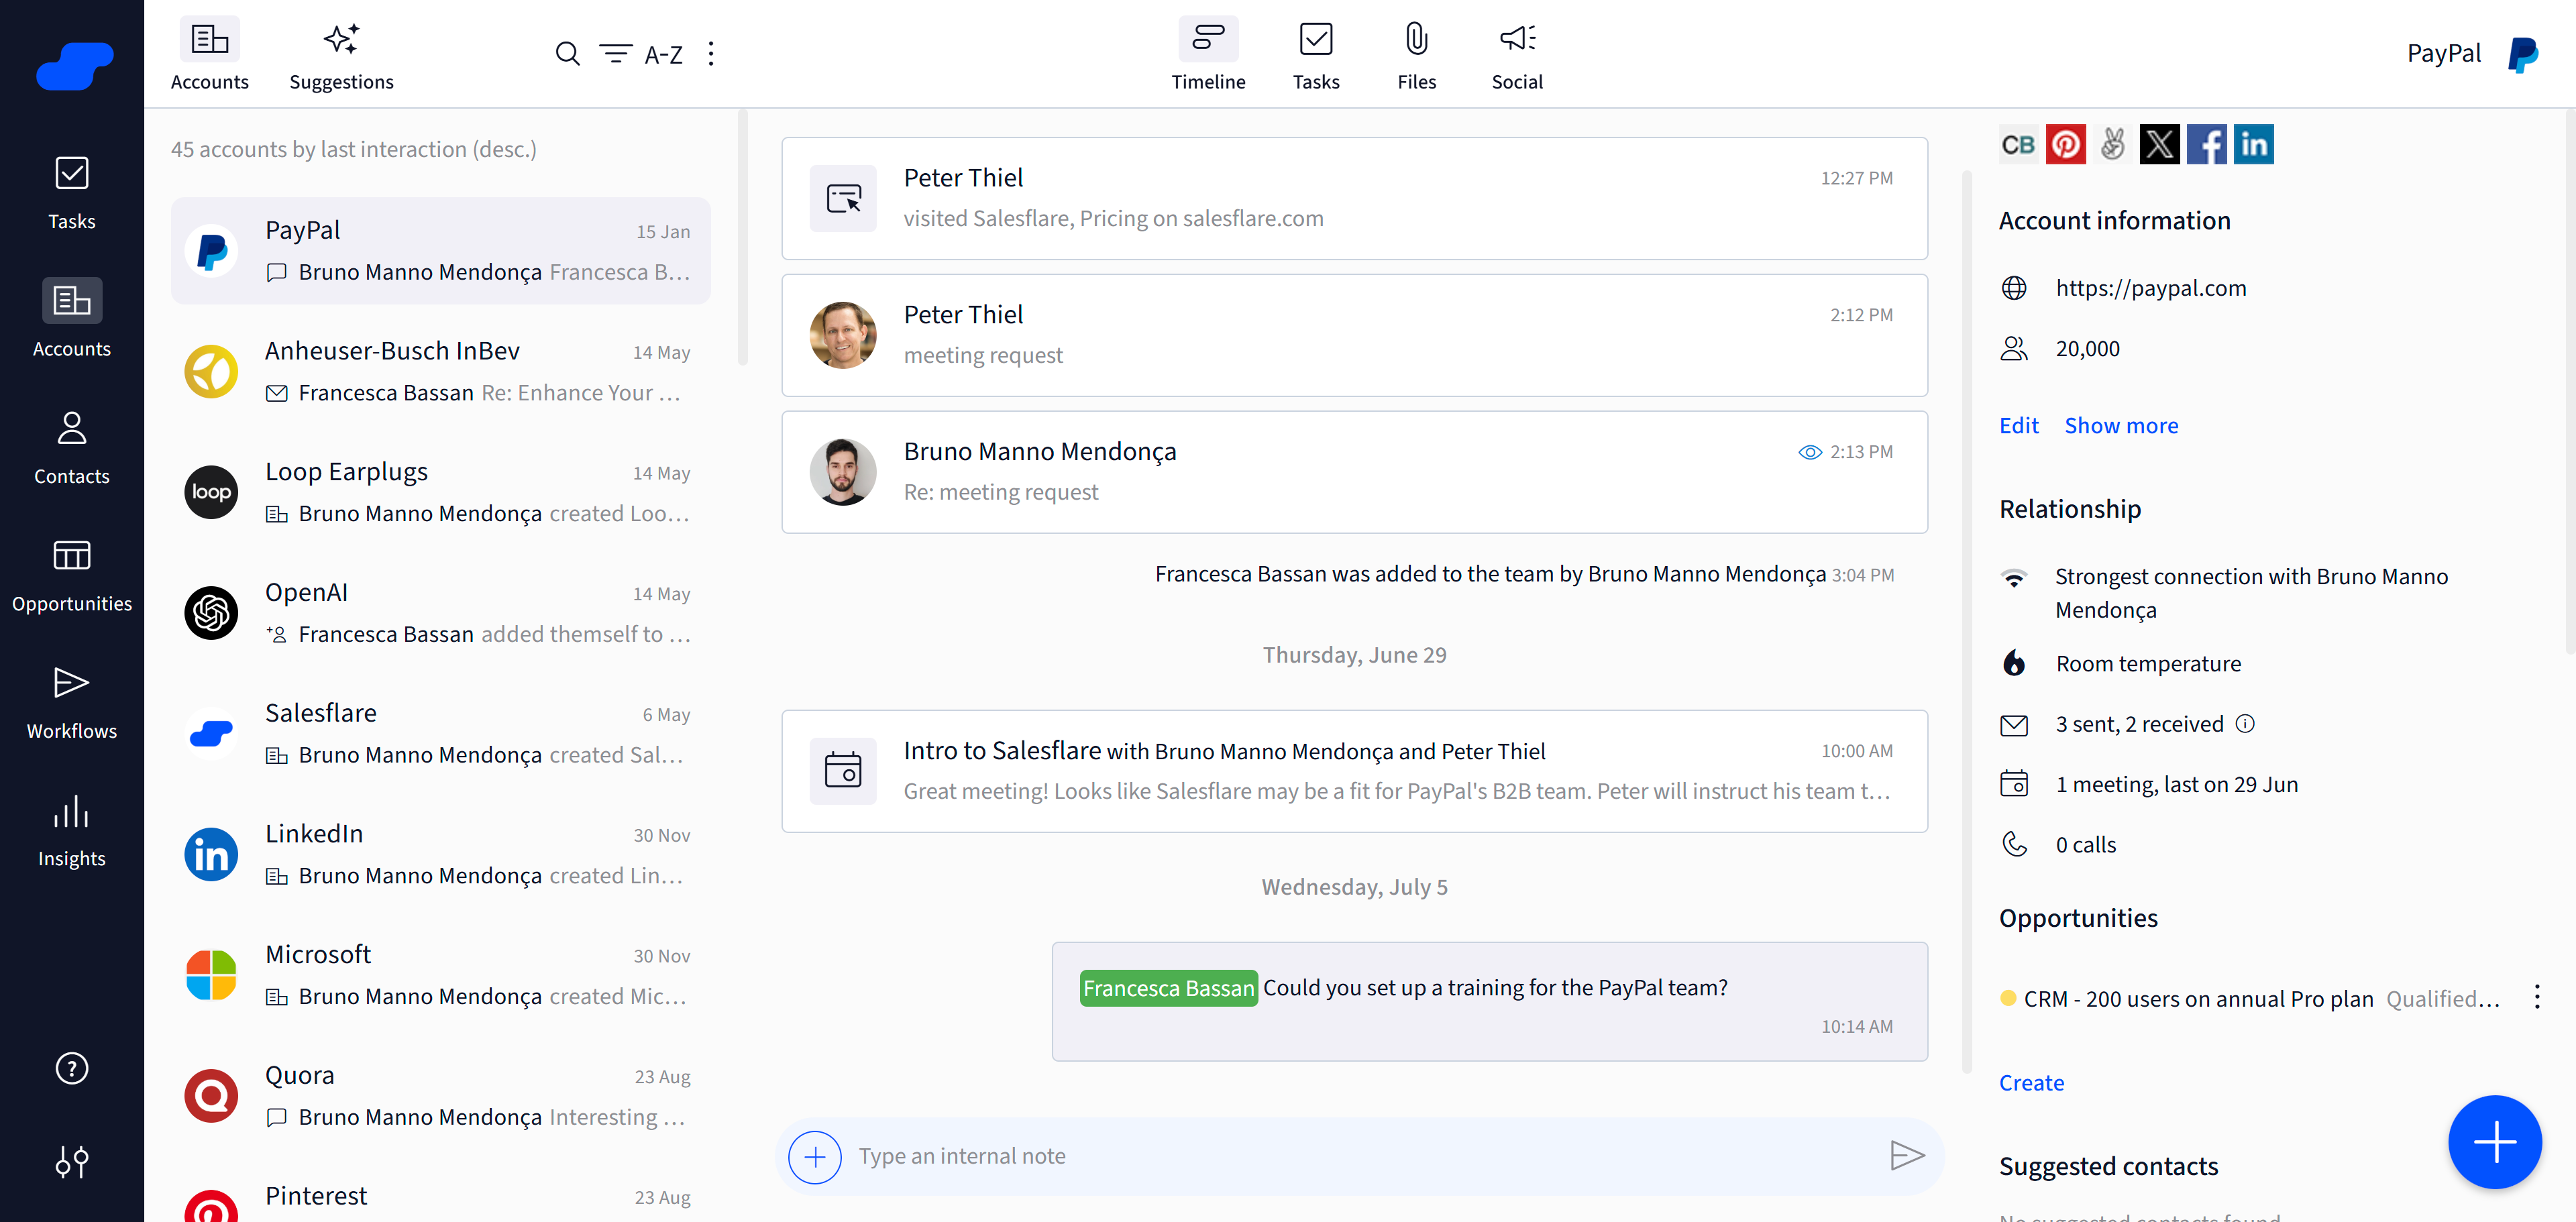
Task: Click Create under Opportunities
Action: (x=2031, y=1082)
